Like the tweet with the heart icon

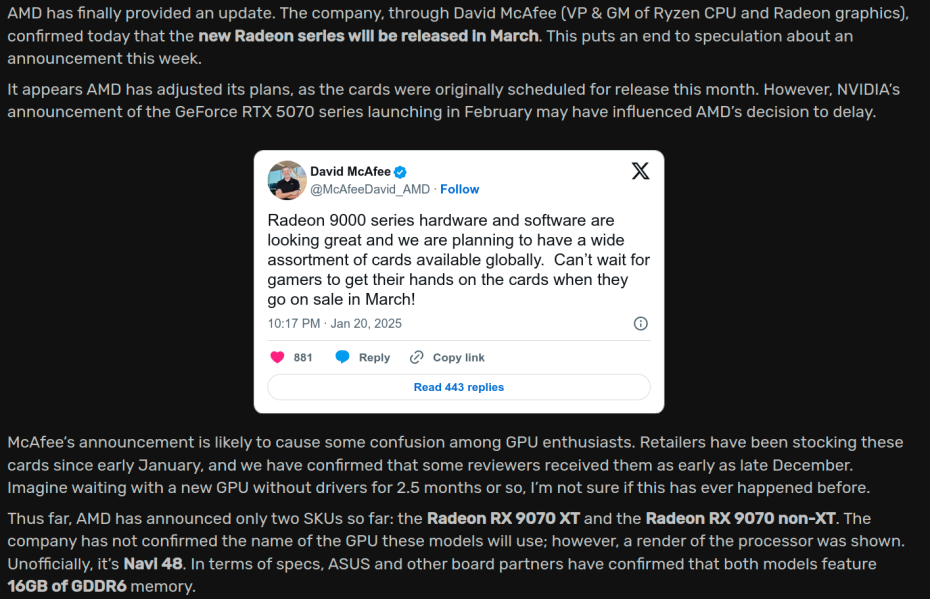tap(278, 357)
